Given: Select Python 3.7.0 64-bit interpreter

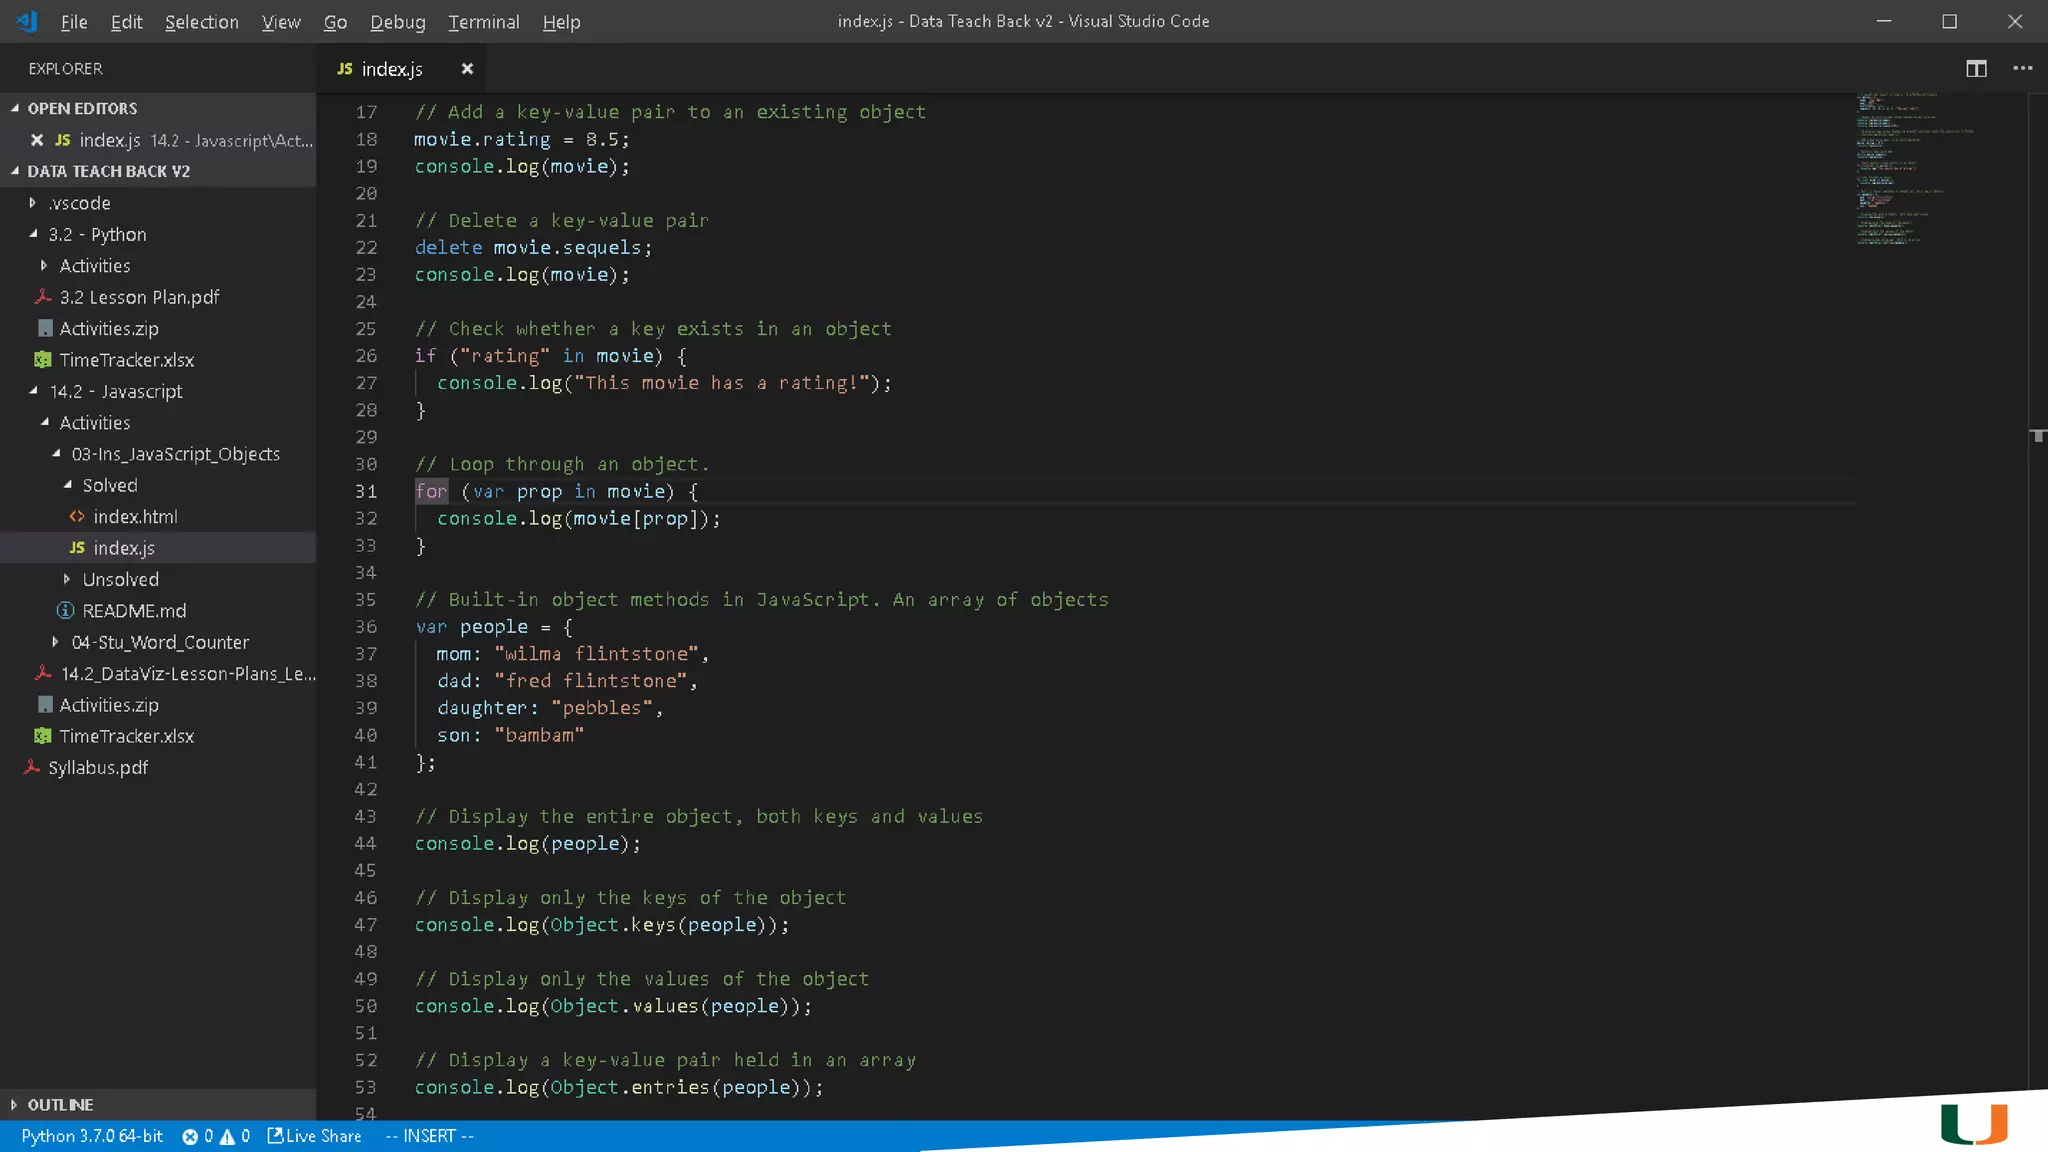Looking at the screenshot, I should pyautogui.click(x=92, y=1136).
